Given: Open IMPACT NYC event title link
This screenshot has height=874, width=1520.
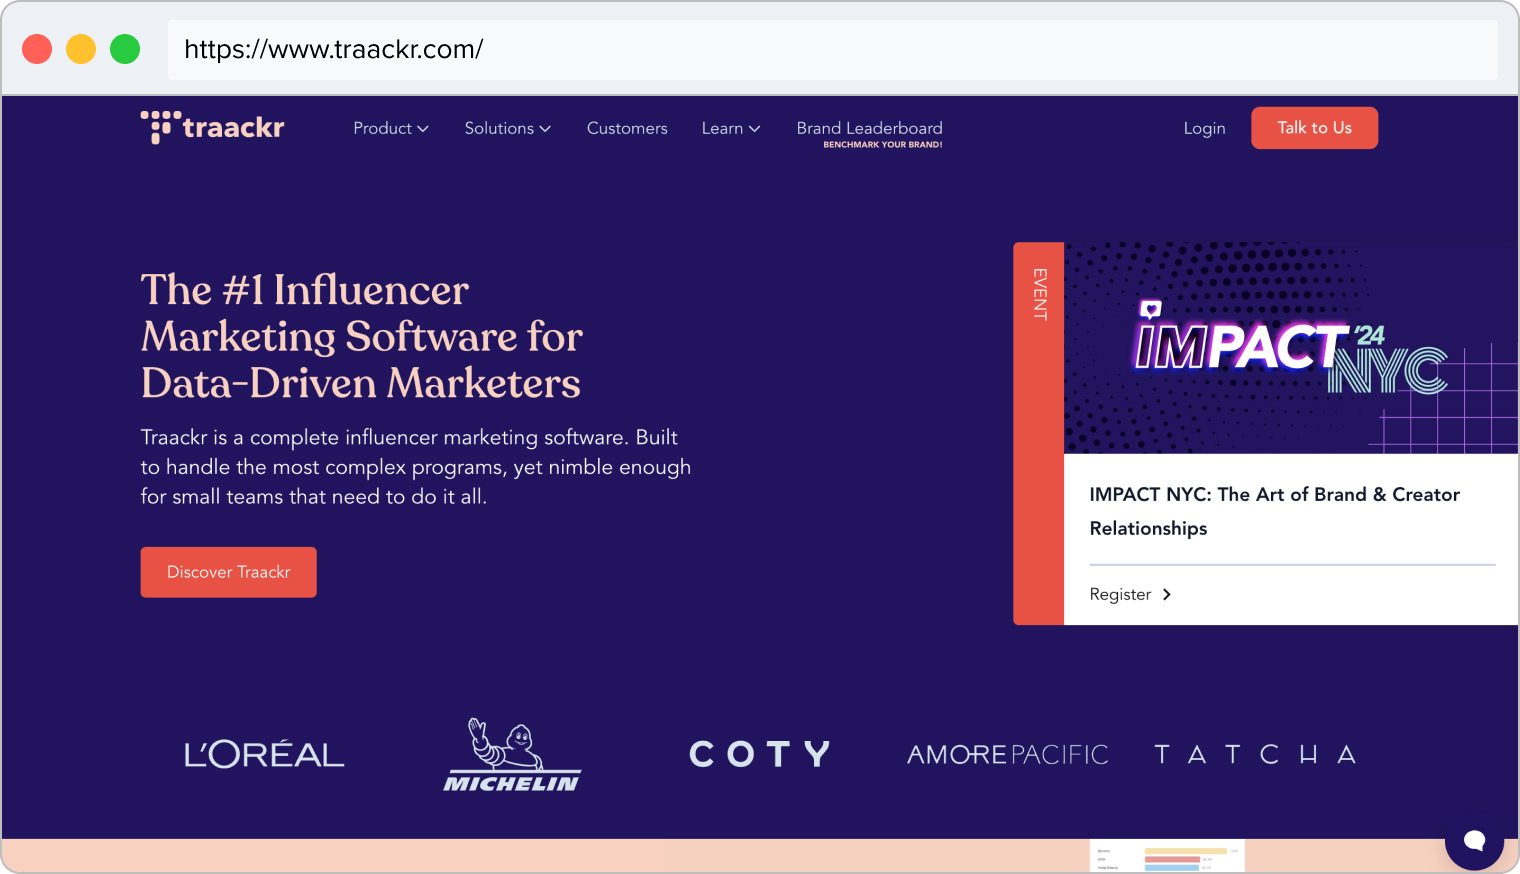Looking at the screenshot, I should [x=1274, y=511].
